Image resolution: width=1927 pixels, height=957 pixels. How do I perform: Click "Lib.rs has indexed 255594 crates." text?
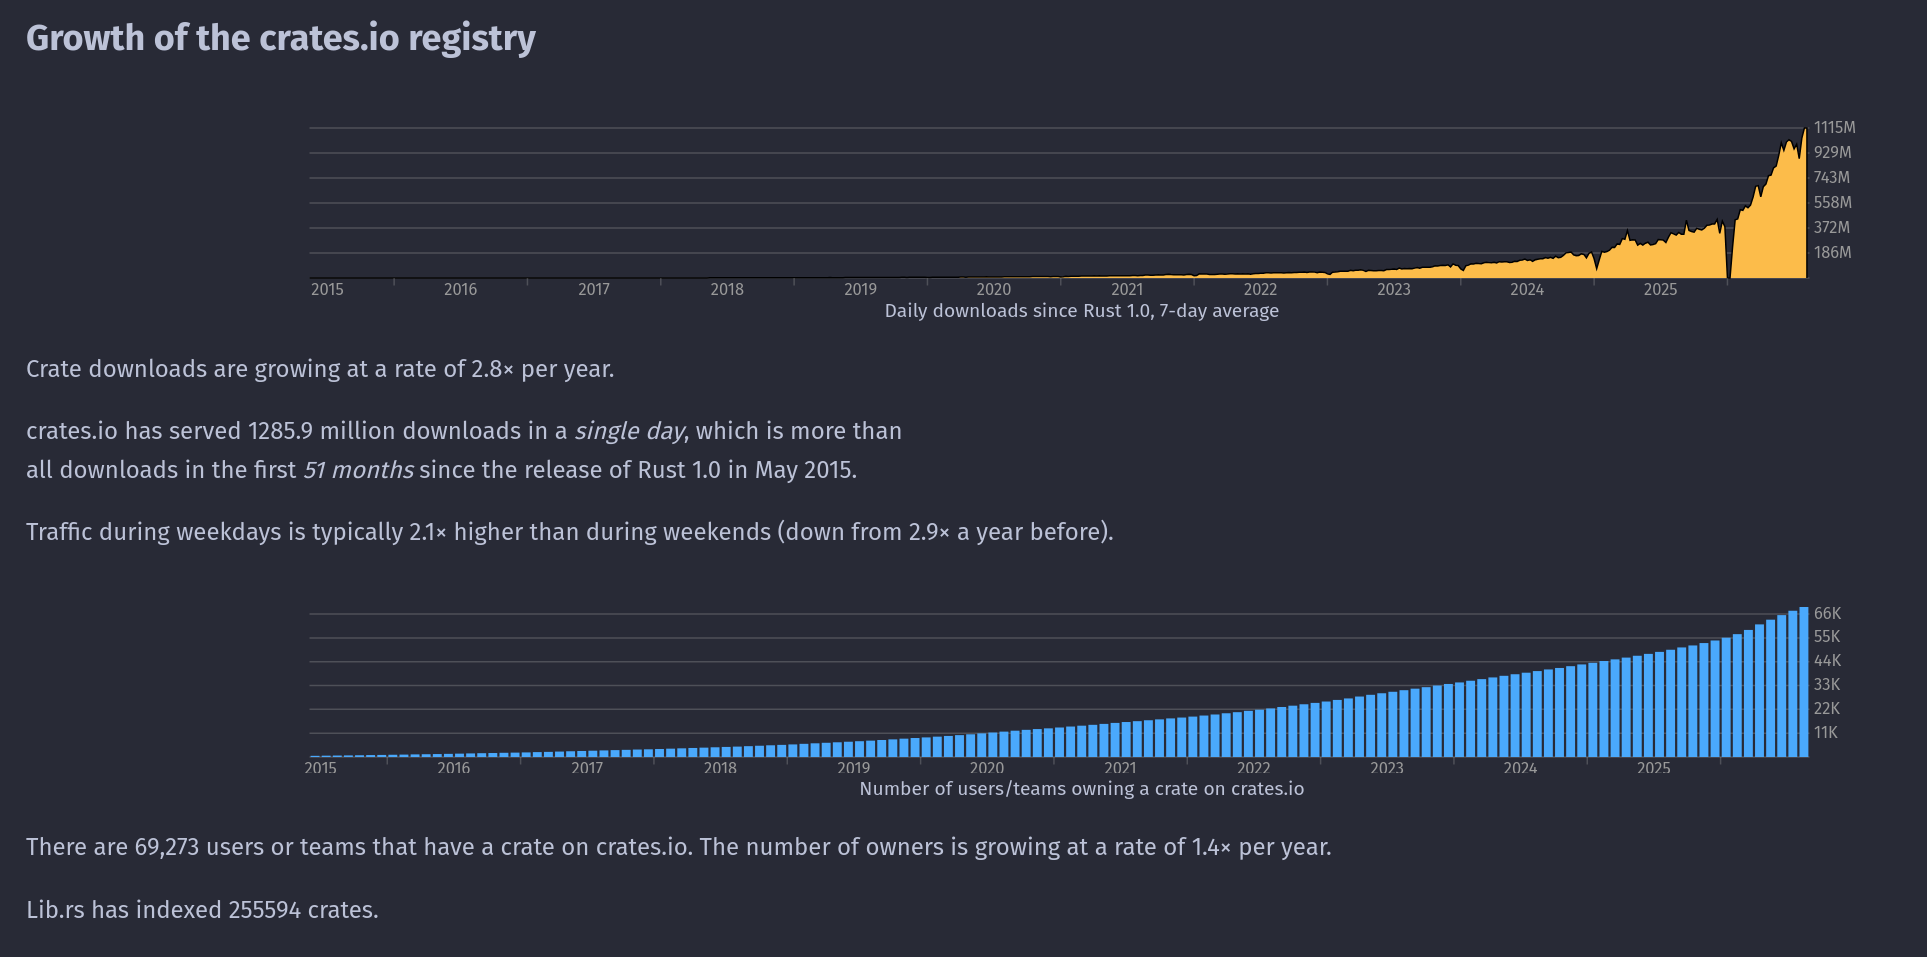202,910
